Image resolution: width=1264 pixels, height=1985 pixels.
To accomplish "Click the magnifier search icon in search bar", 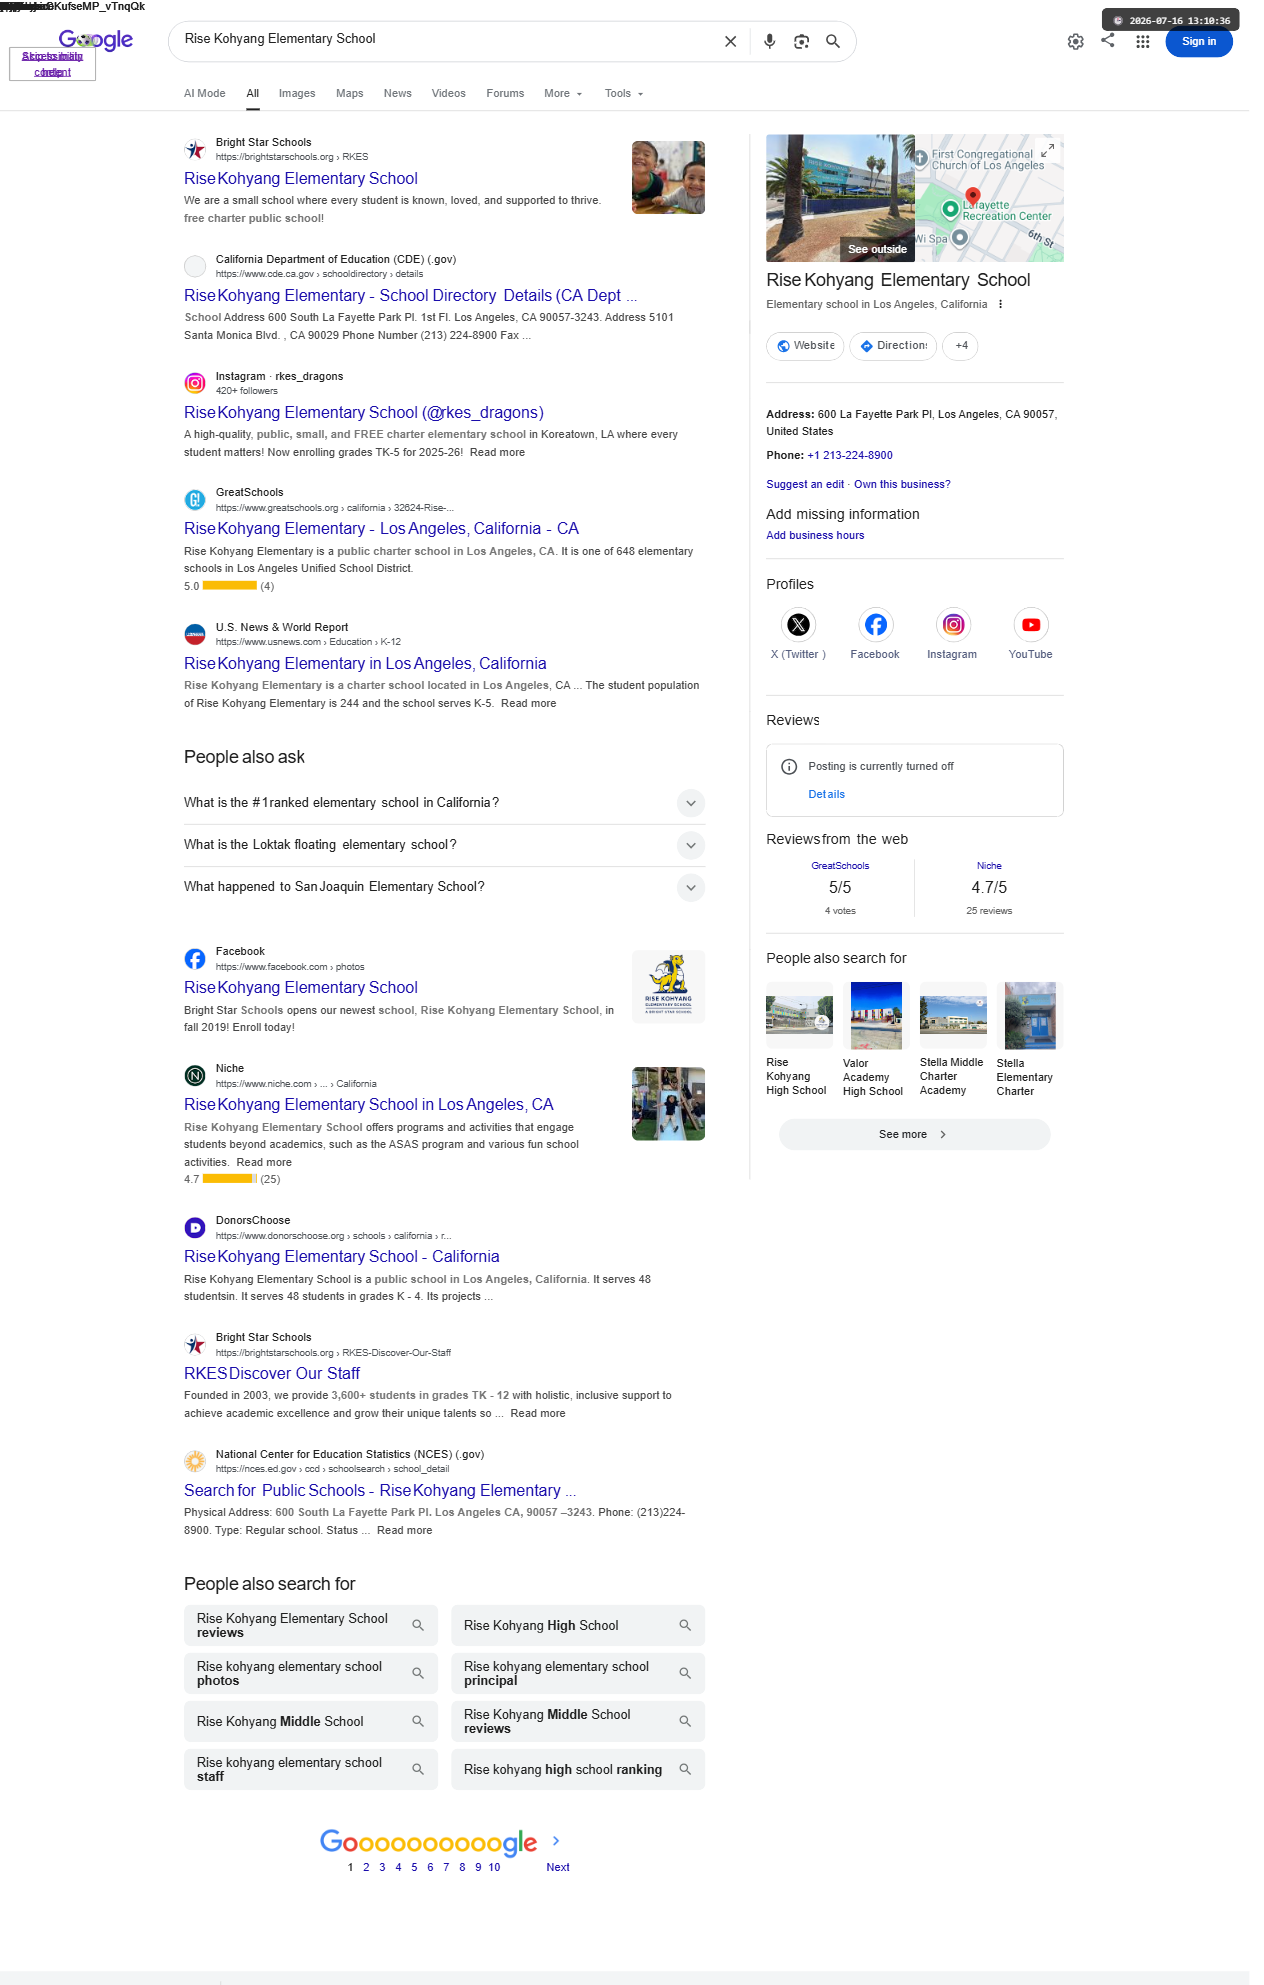I will click(x=832, y=42).
